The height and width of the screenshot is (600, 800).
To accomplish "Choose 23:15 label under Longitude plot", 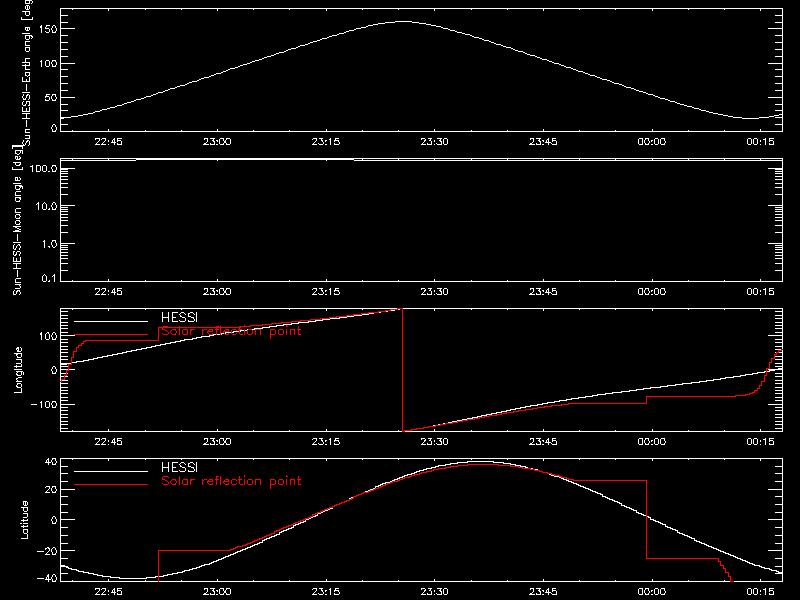I will click(x=326, y=442).
